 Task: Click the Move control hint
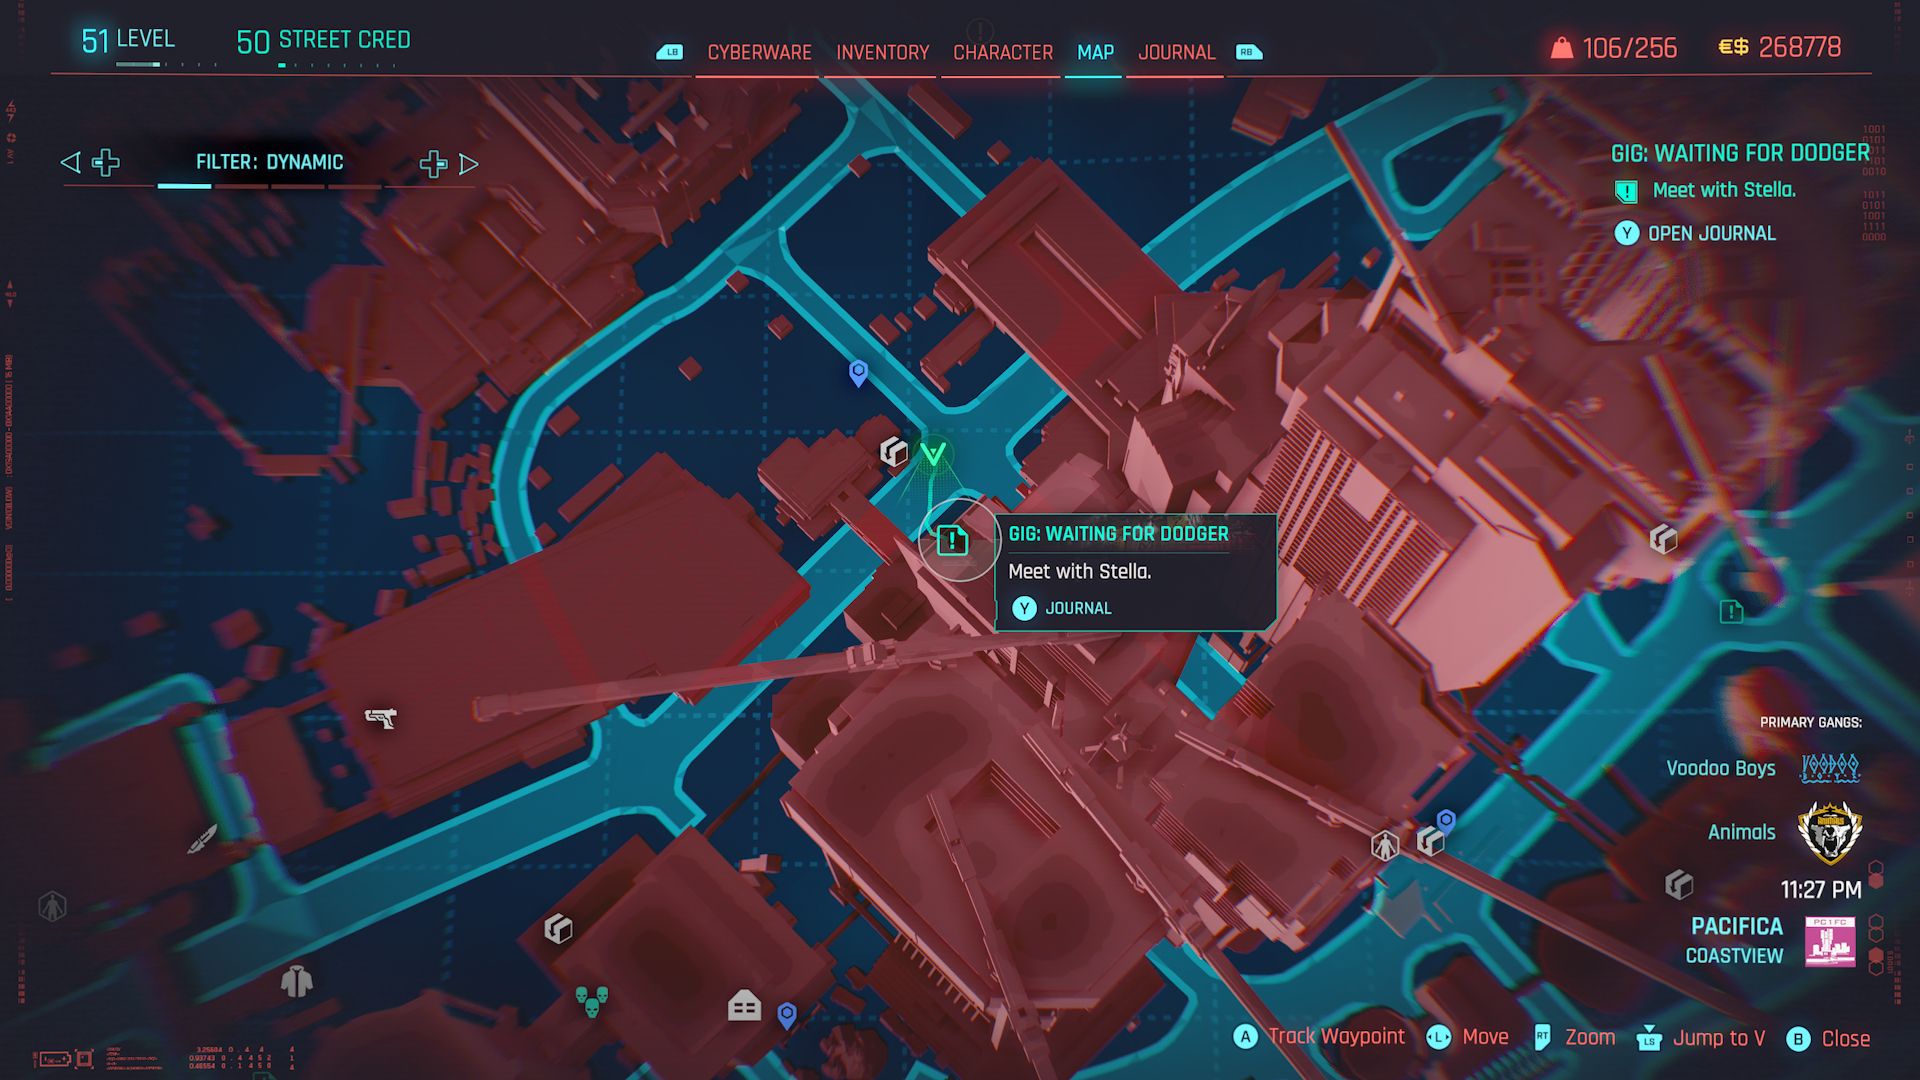[1467, 1037]
